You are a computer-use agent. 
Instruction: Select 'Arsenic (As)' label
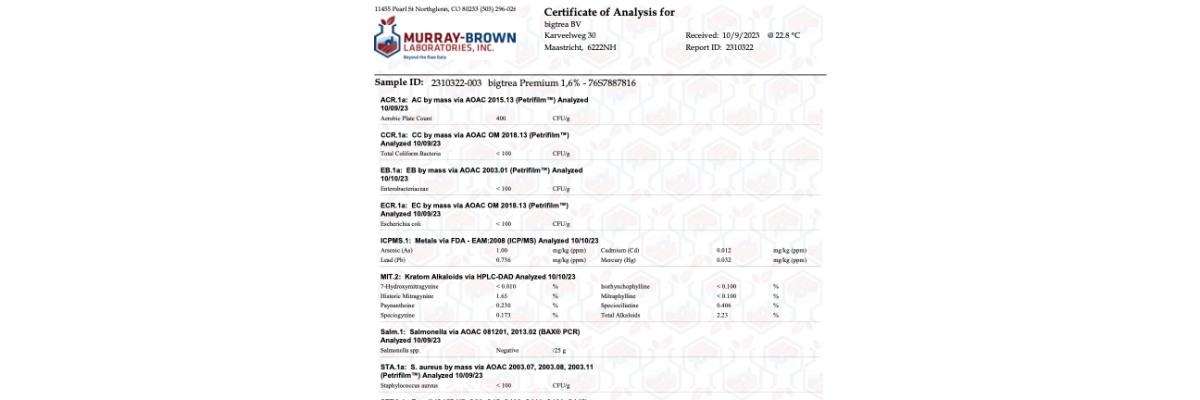[396, 249]
